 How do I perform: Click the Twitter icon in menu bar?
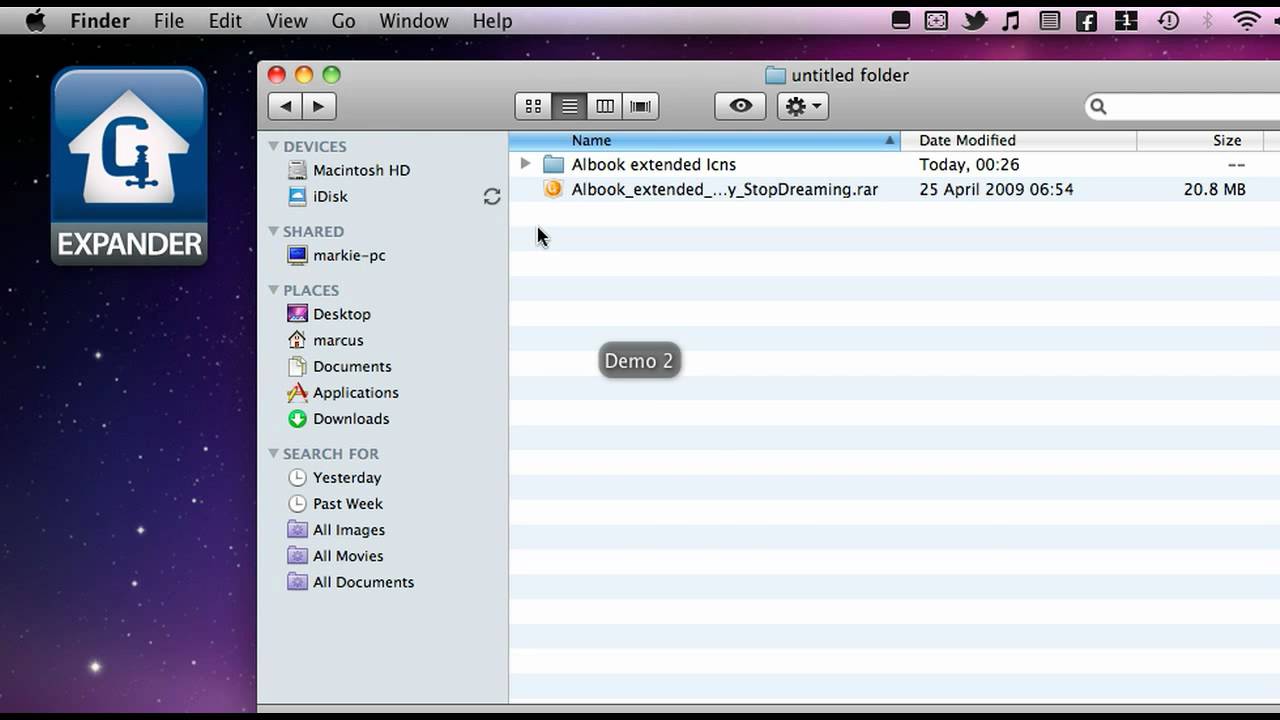974,20
